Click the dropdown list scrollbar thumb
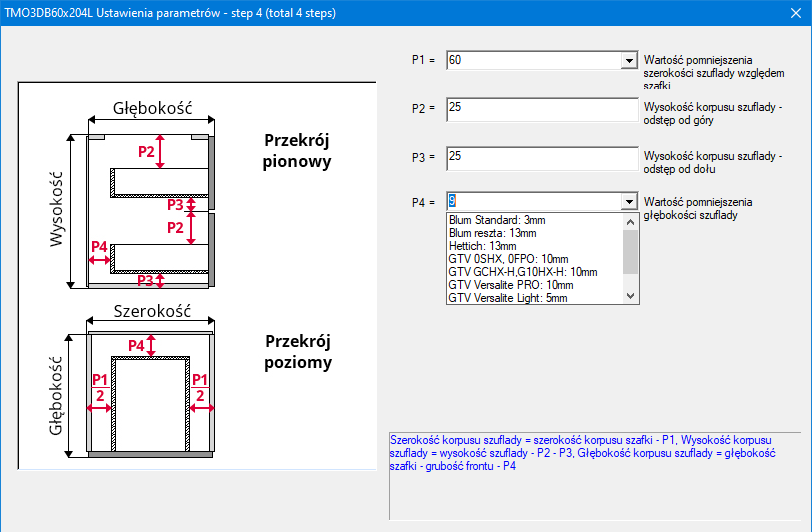812x532 pixels. click(x=630, y=250)
